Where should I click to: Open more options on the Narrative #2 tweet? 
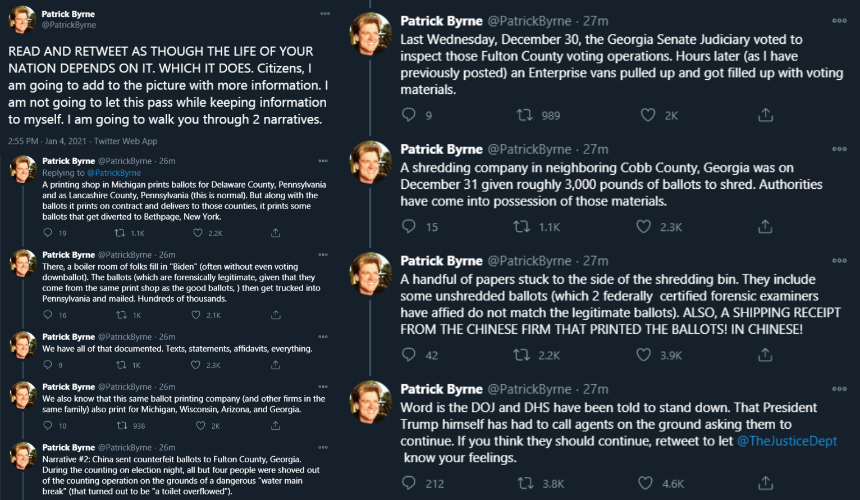tap(323, 447)
